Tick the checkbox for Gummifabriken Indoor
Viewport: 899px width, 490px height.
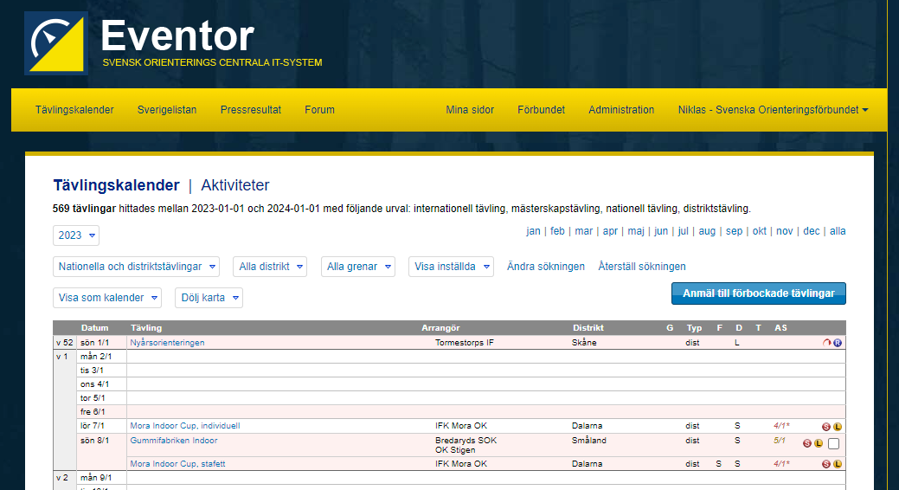pos(834,444)
